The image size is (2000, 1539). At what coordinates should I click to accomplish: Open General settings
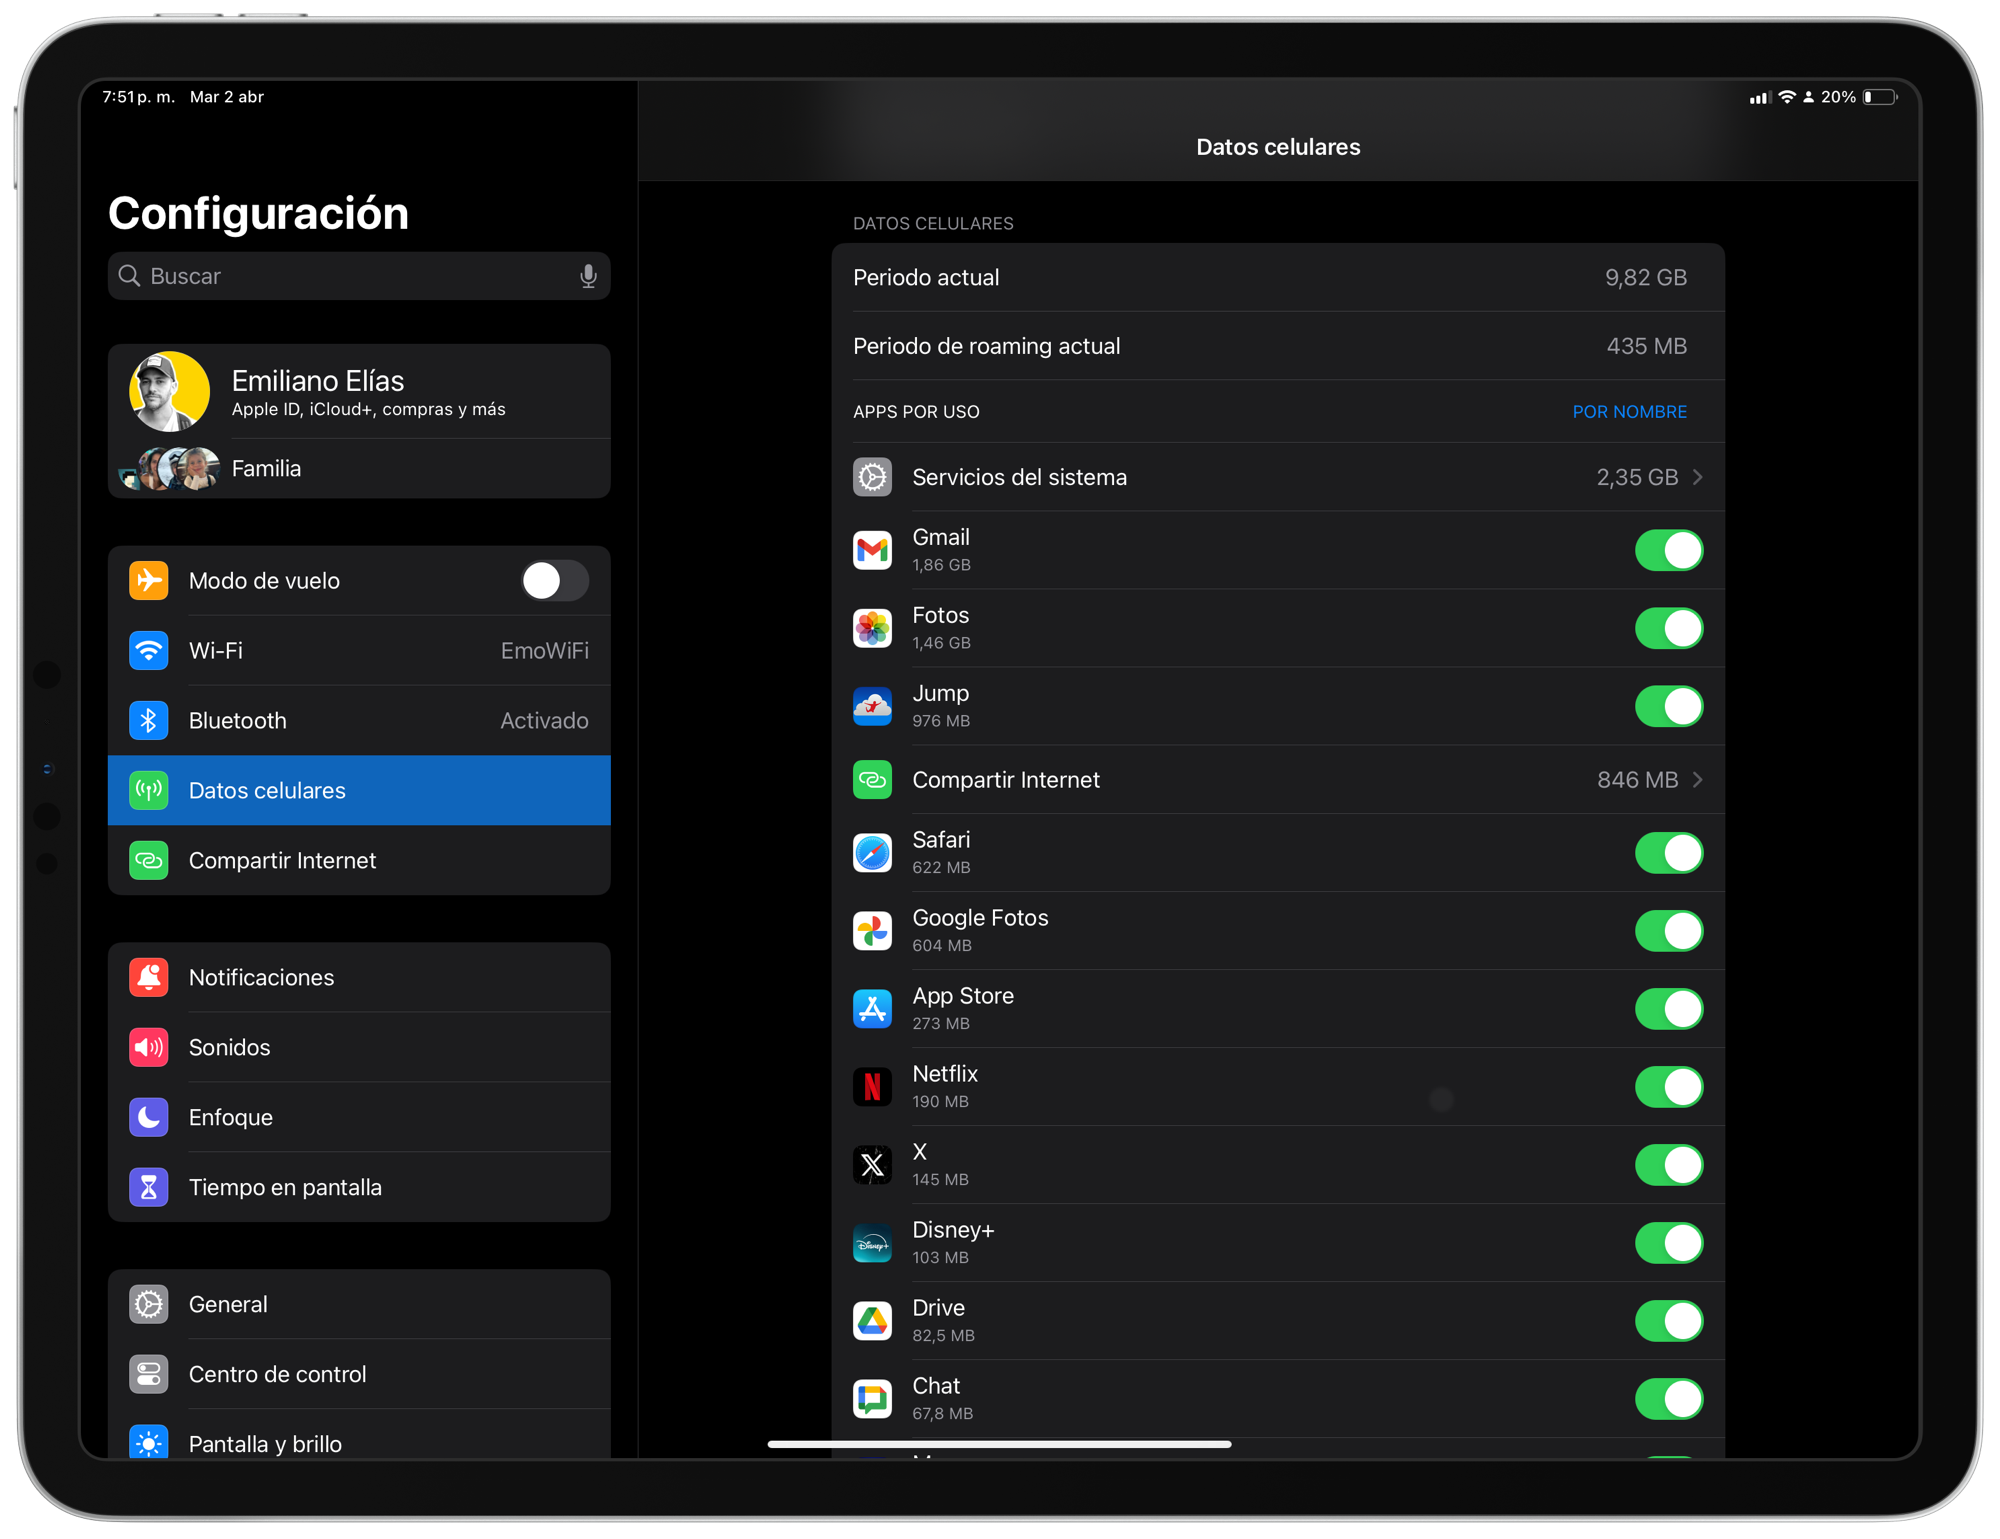(x=359, y=1305)
